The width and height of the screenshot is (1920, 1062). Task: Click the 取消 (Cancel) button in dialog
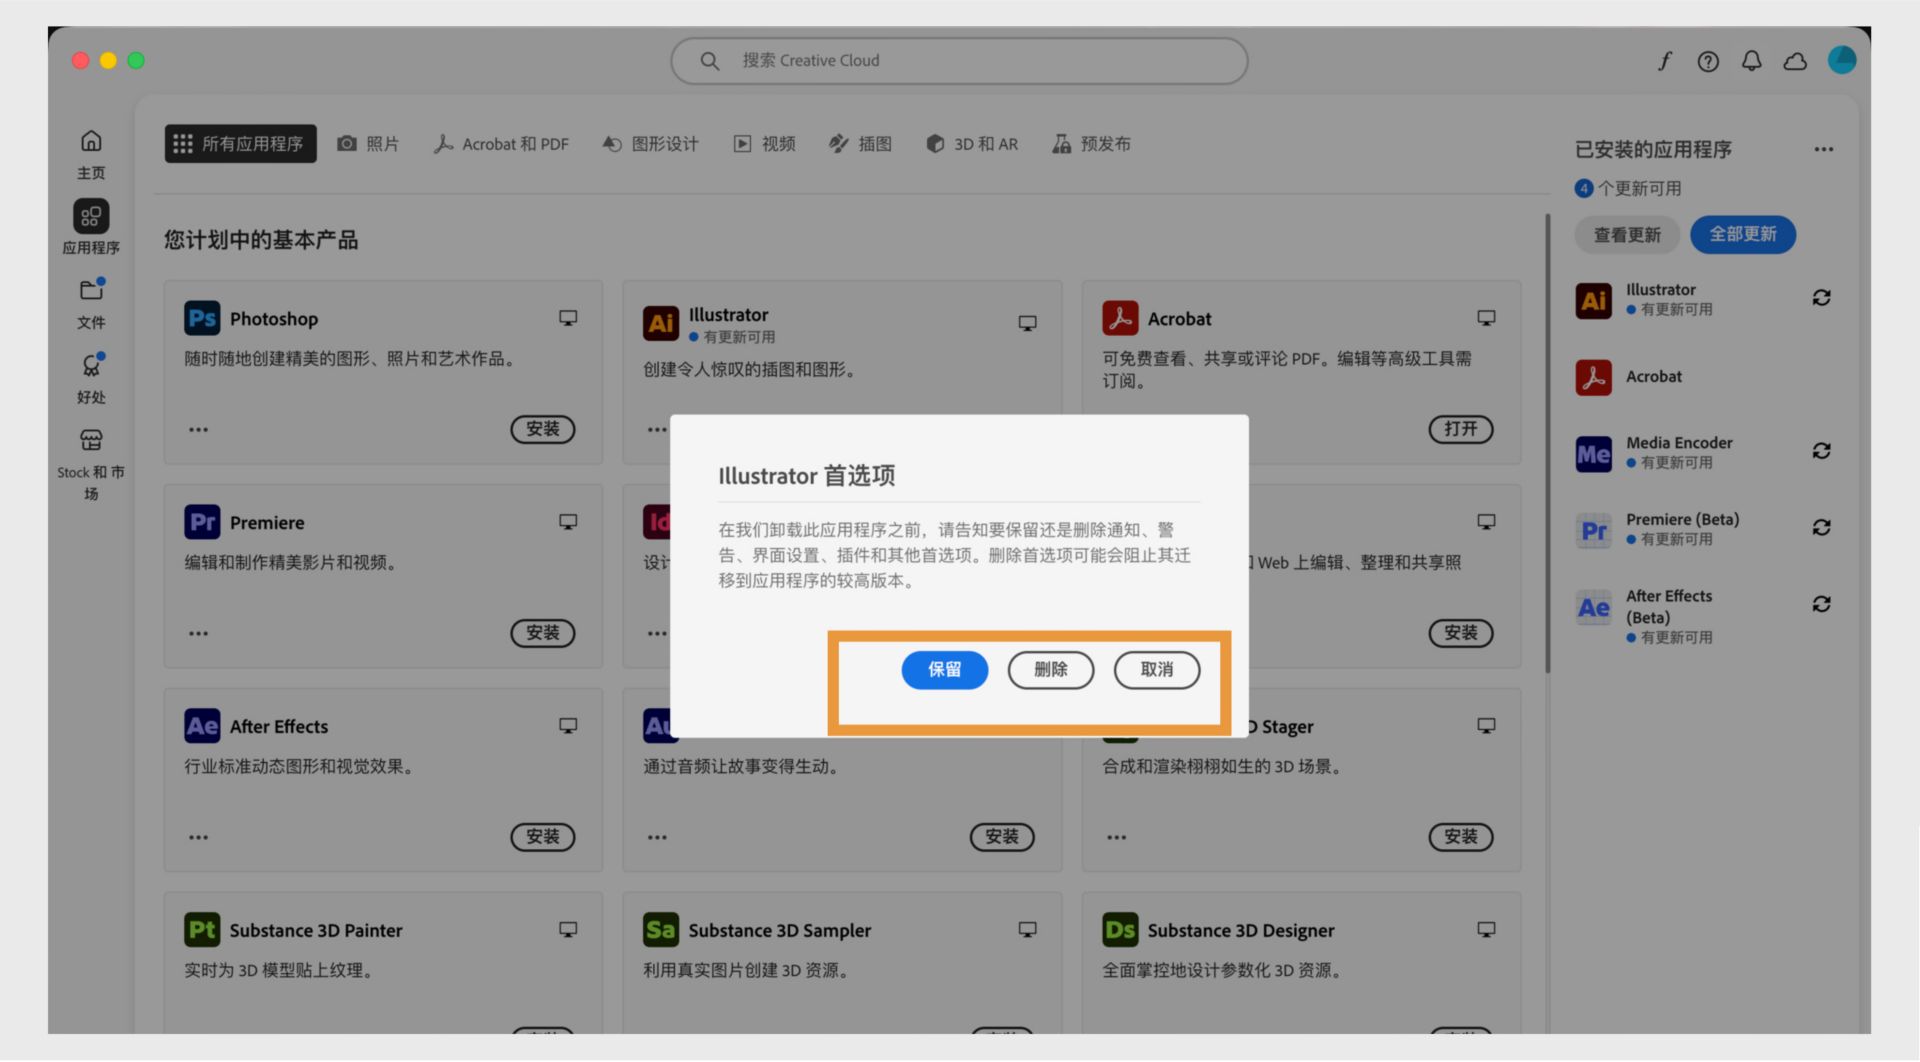point(1156,670)
